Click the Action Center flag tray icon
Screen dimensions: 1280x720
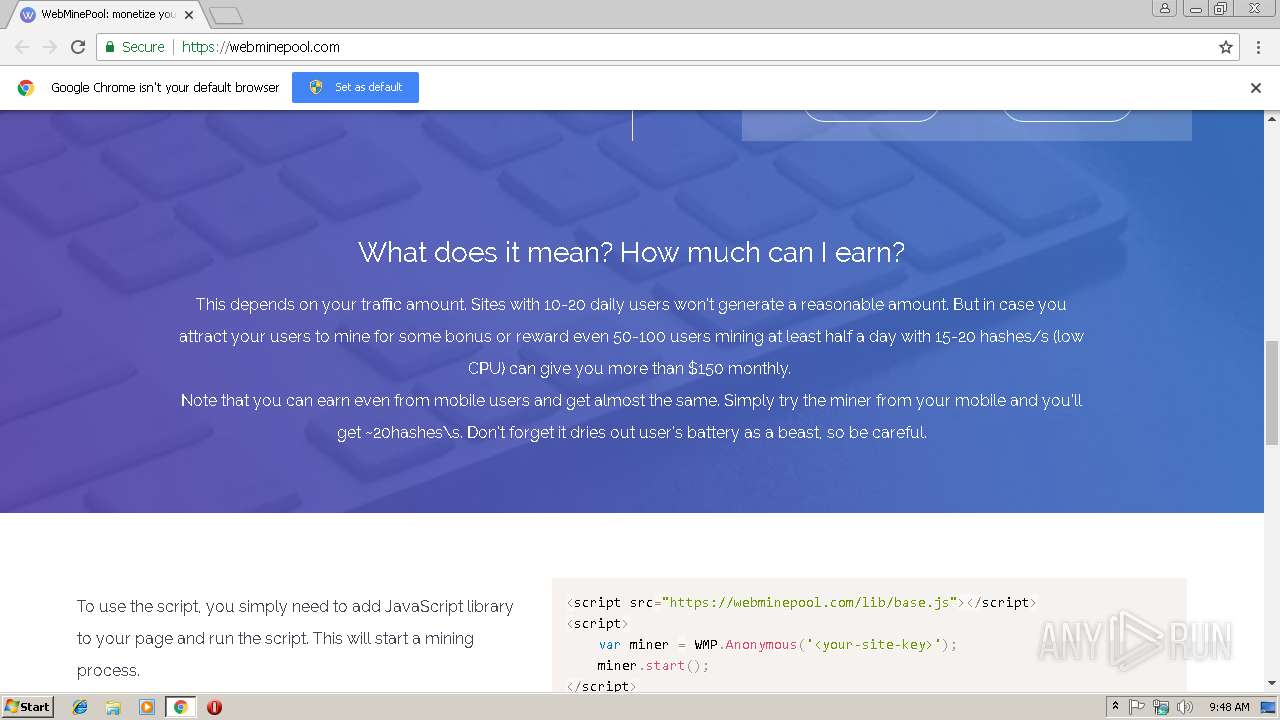(x=1137, y=707)
